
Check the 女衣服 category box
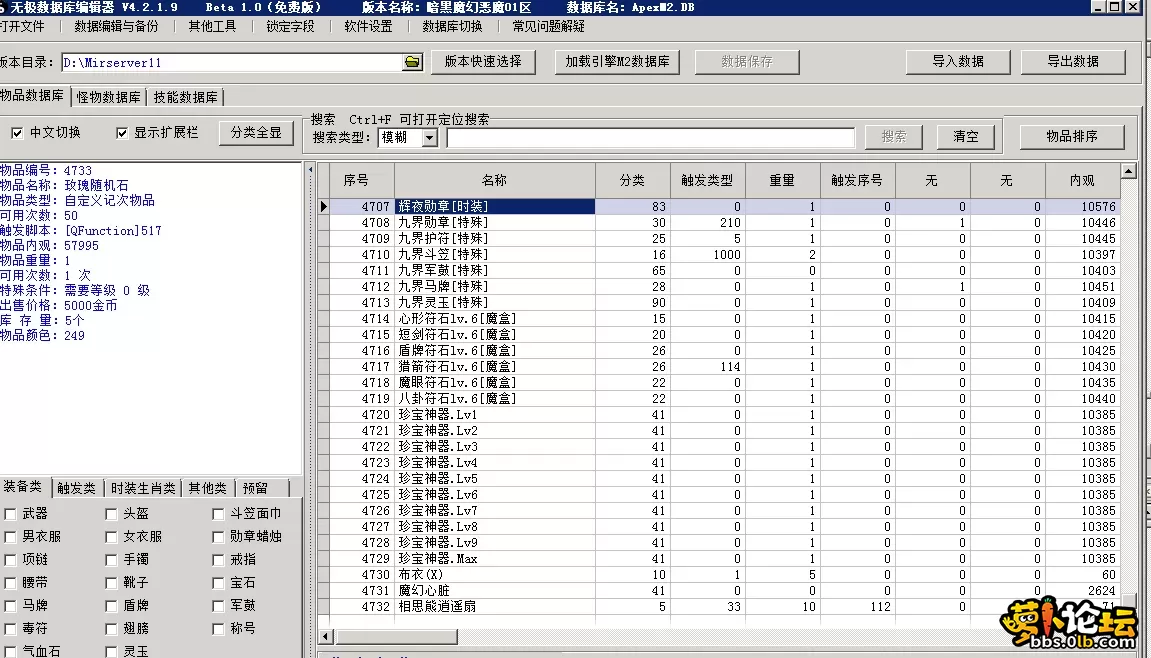(x=111, y=537)
